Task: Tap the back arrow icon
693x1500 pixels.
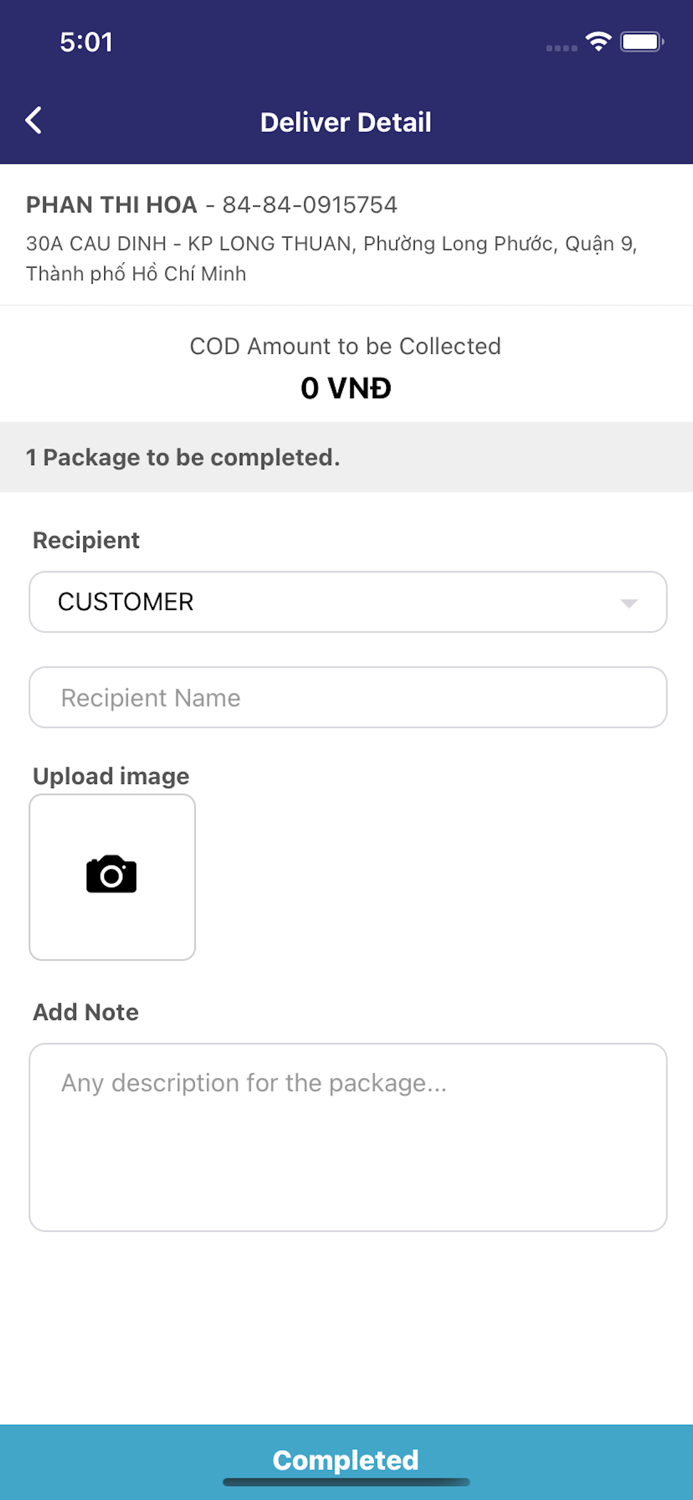Action: [x=34, y=121]
